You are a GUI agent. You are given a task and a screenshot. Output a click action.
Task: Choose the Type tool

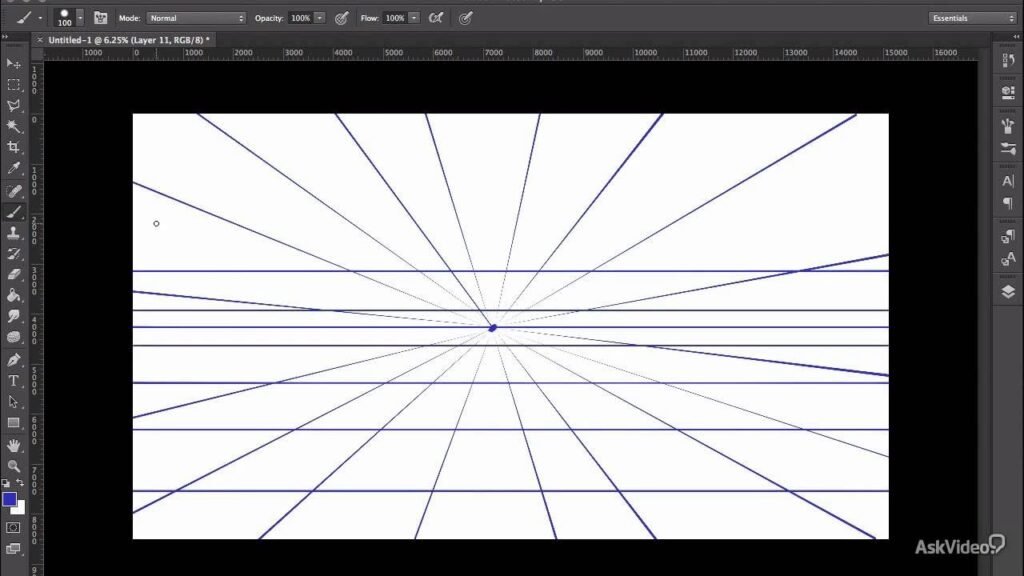tap(14, 380)
